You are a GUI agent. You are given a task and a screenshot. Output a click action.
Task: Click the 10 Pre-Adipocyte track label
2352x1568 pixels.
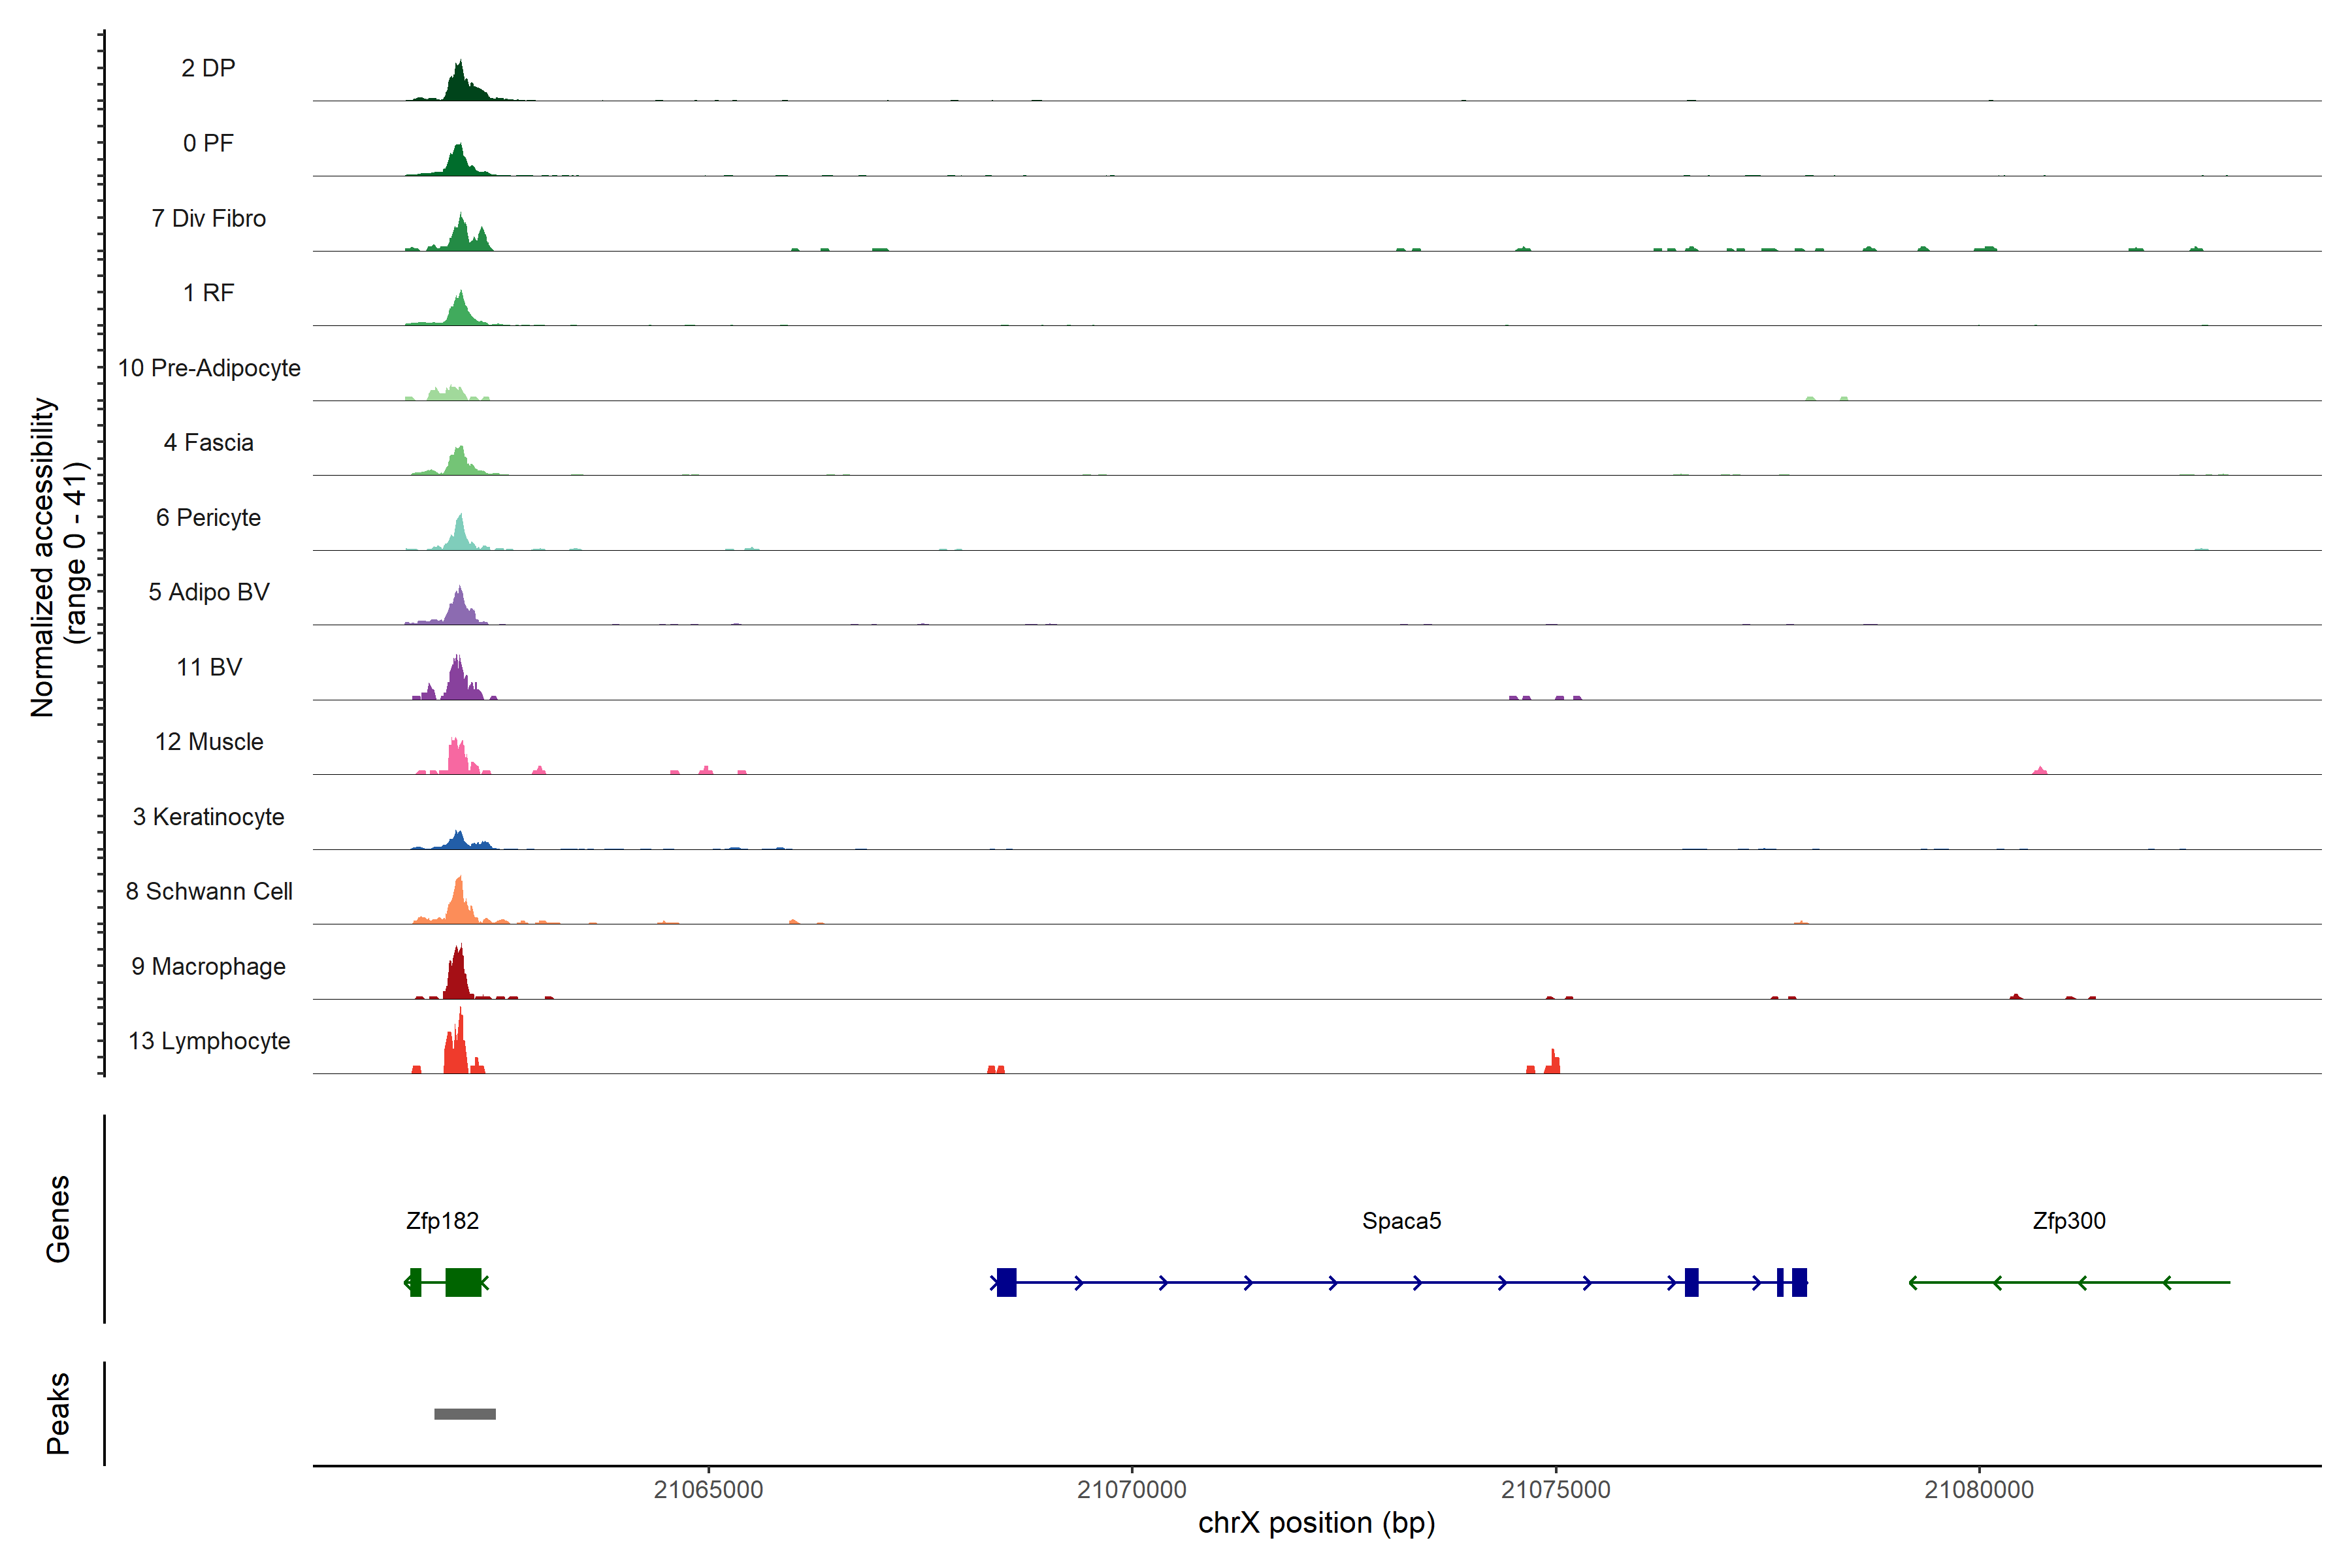(209, 368)
